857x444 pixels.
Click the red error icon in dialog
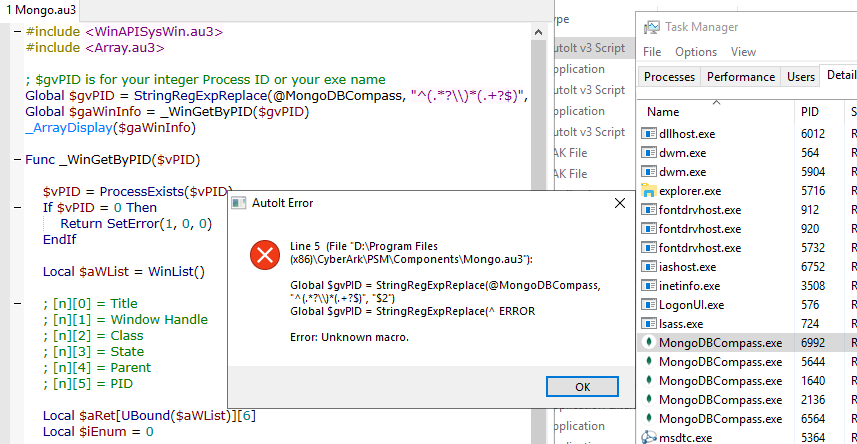[265, 255]
